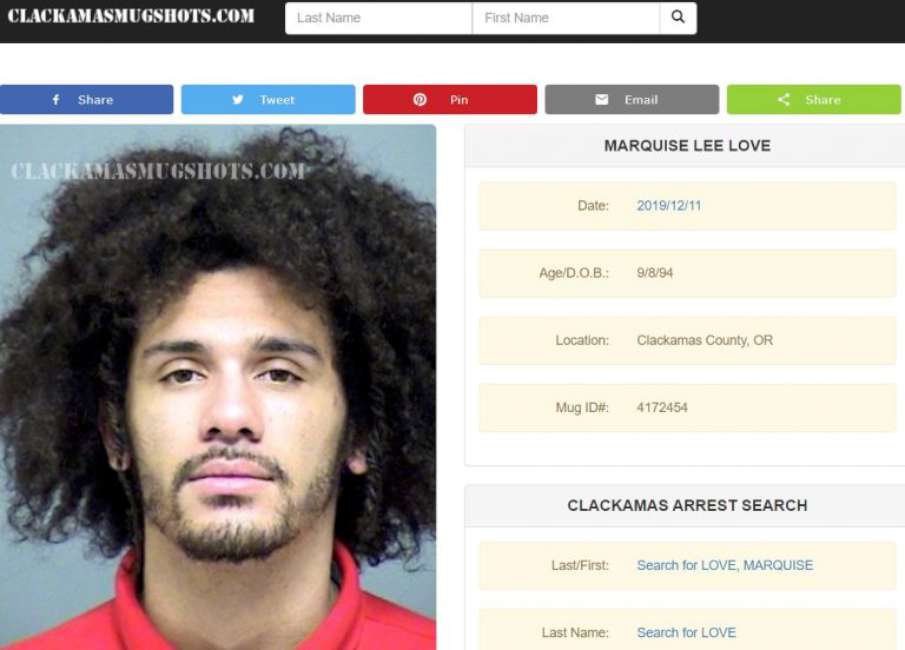The width and height of the screenshot is (905, 650).
Task: Focus the Last Name search field
Action: [379, 18]
